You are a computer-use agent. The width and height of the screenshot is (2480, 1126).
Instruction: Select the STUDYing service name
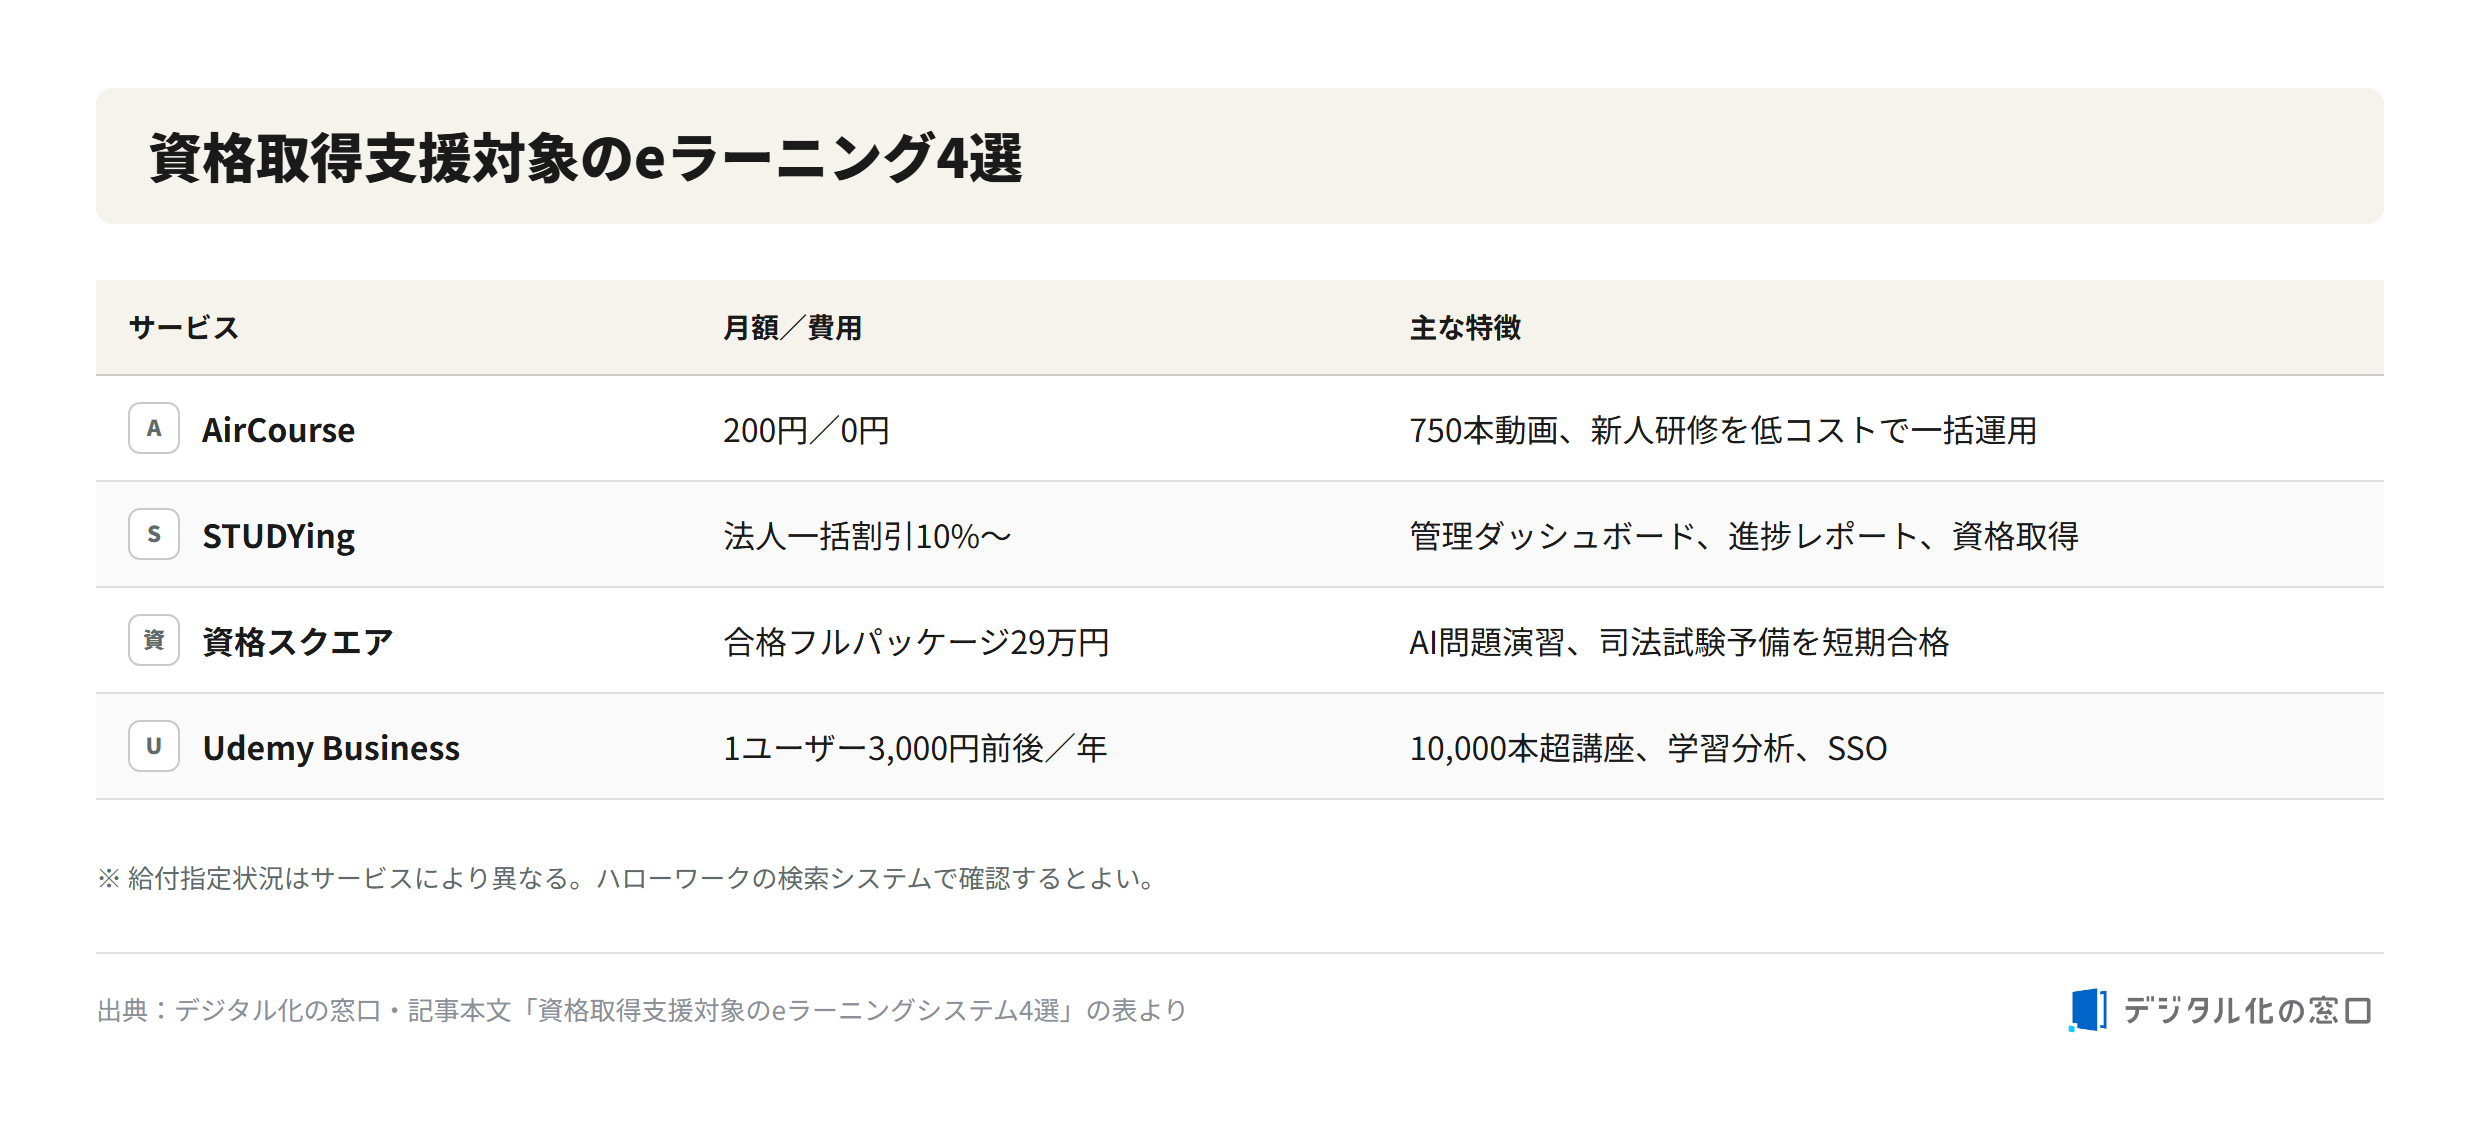point(278,536)
